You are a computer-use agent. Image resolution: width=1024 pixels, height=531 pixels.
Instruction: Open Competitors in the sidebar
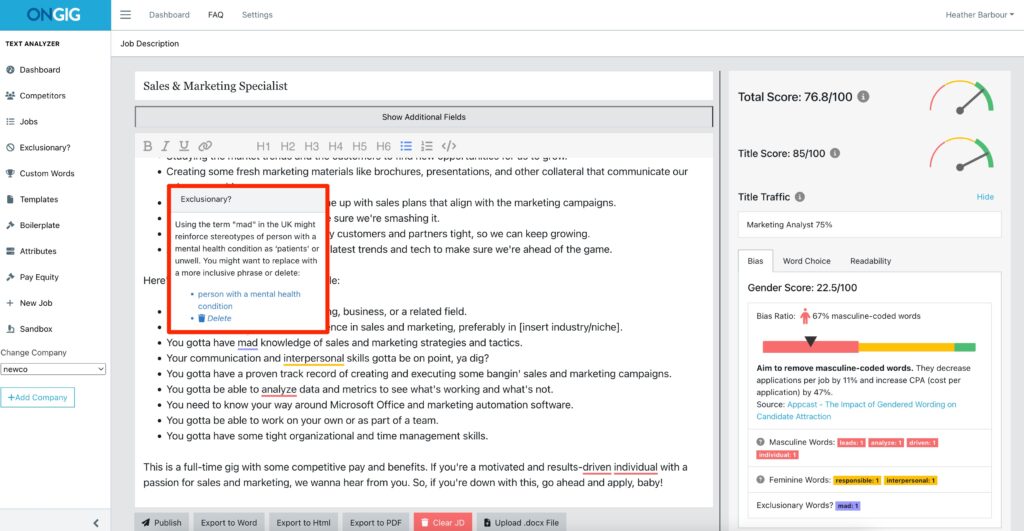(42, 95)
